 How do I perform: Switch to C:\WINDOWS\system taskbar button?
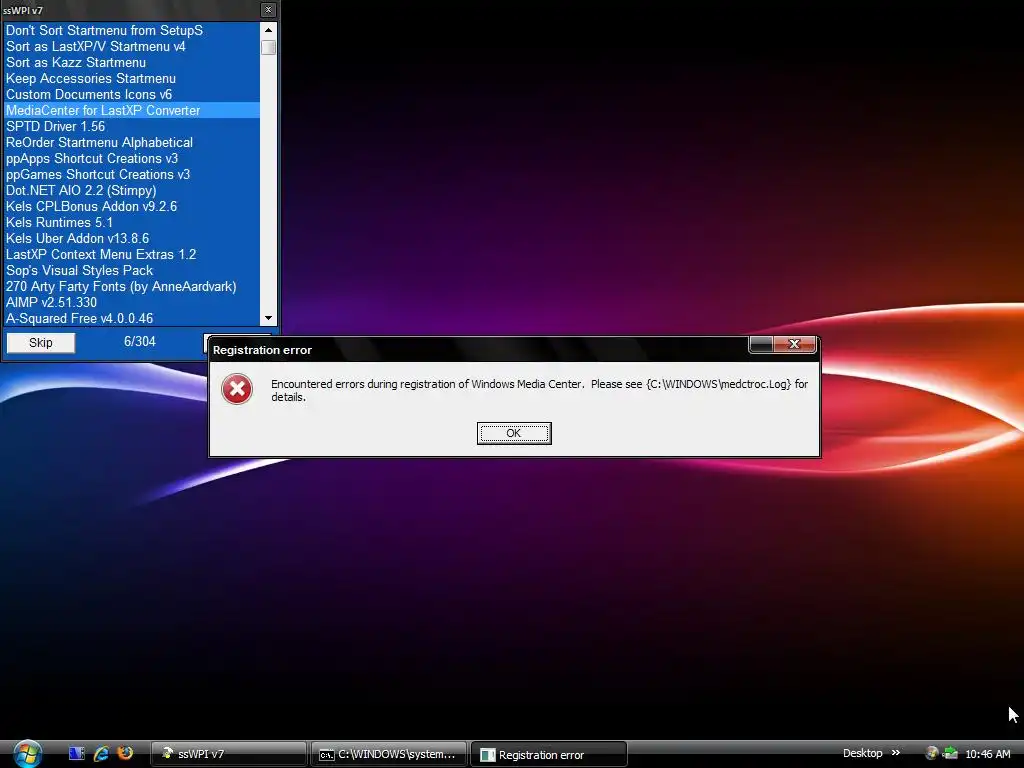[x=389, y=754]
